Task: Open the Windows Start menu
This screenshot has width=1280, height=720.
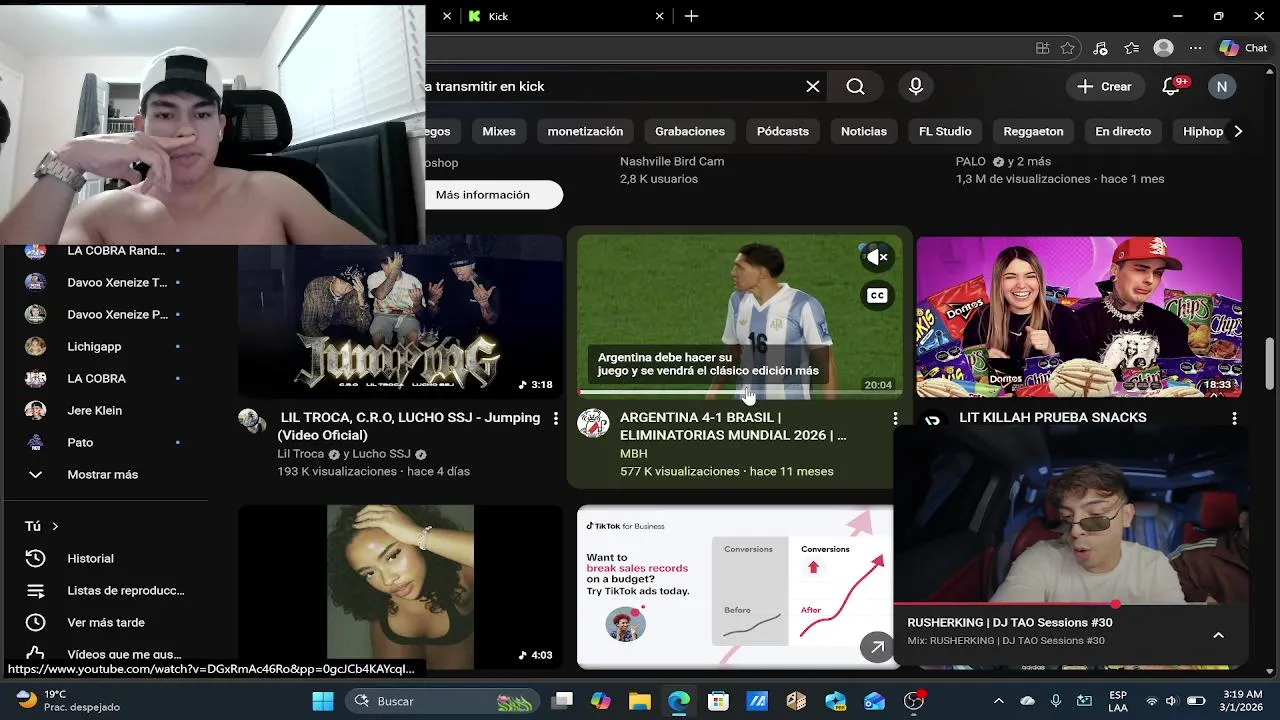Action: (323, 701)
